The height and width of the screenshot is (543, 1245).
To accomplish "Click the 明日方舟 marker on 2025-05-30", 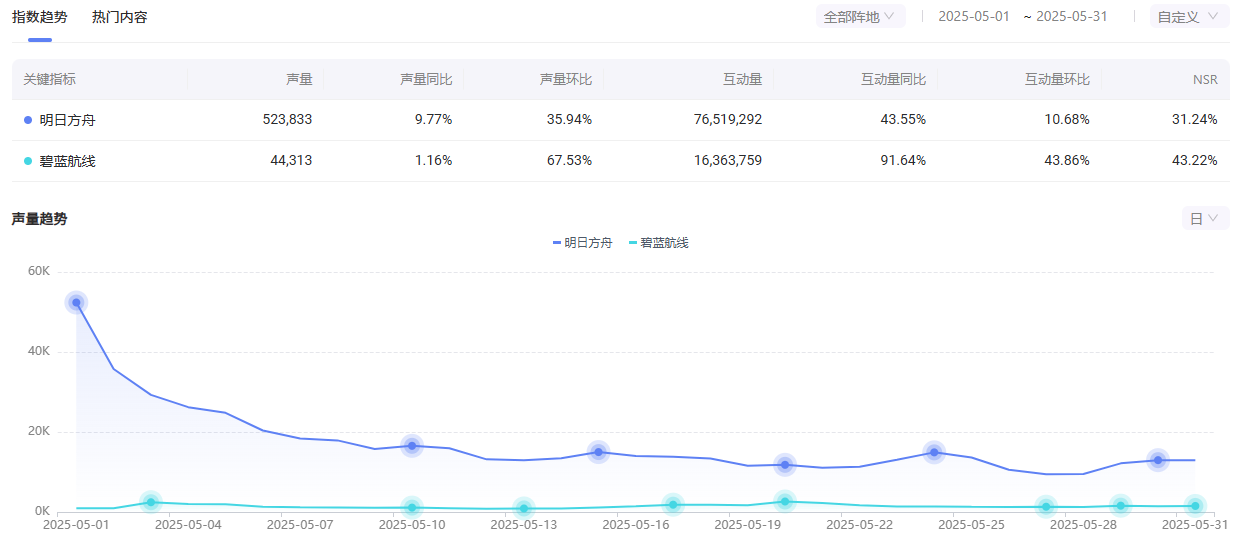I will point(1158,460).
